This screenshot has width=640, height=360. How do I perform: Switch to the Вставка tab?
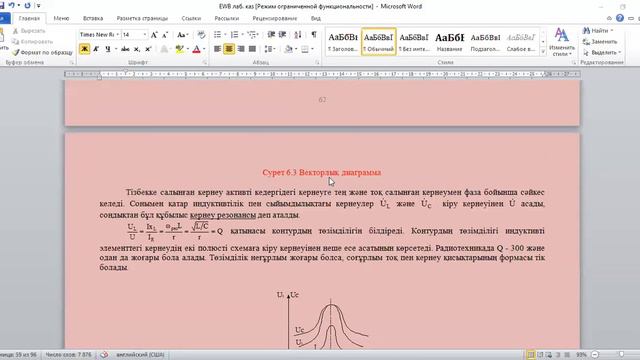(x=93, y=18)
